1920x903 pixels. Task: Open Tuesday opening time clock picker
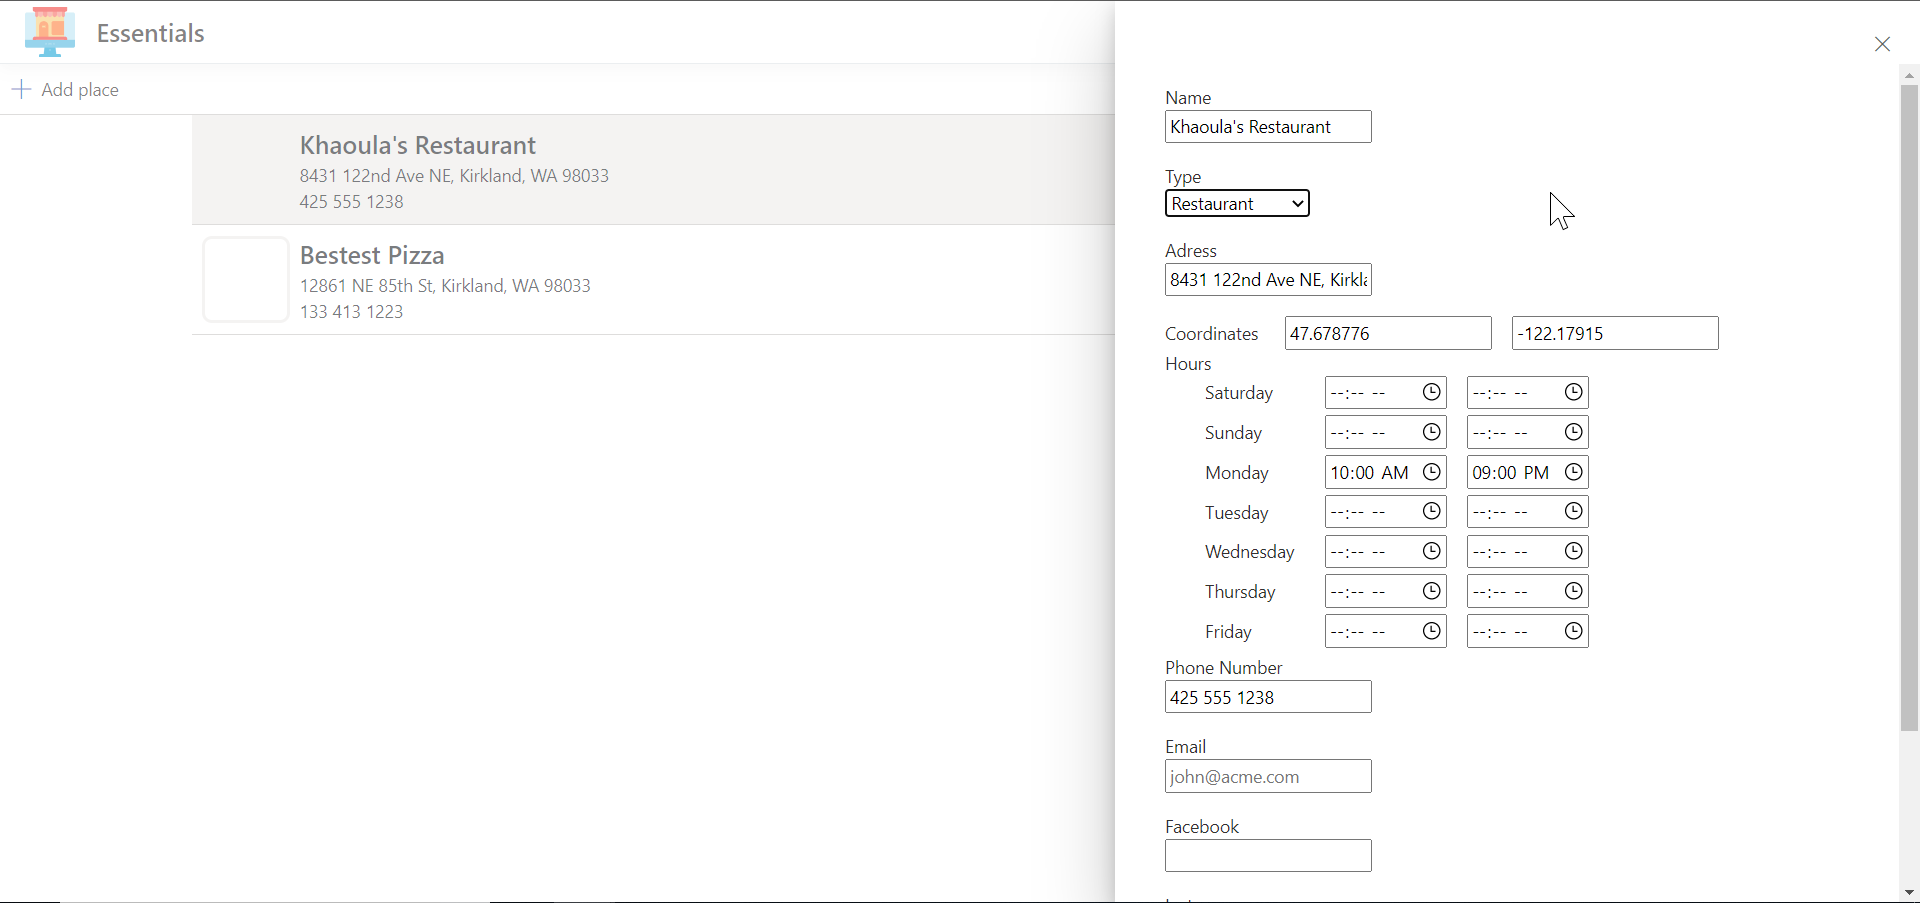(x=1432, y=512)
